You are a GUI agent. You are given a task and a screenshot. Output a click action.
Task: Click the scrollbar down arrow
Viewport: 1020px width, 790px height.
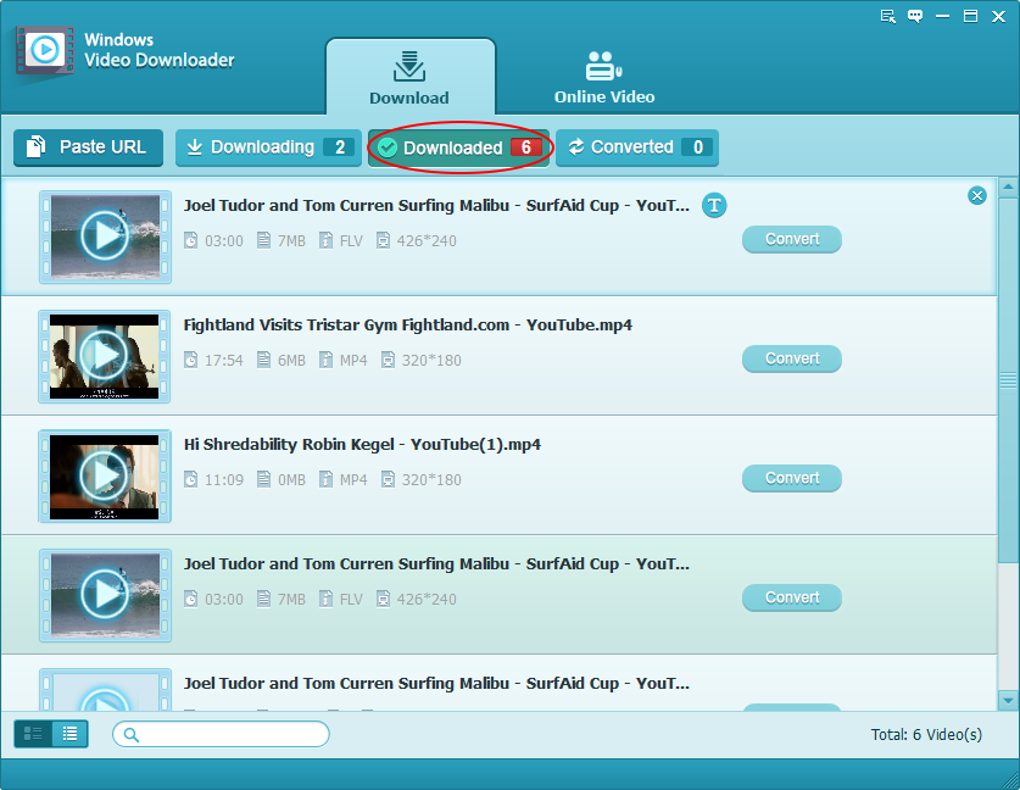(x=1008, y=701)
